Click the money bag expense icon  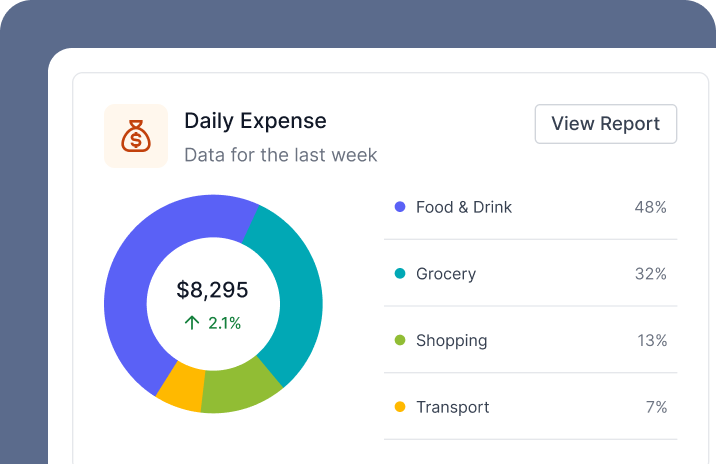point(136,136)
